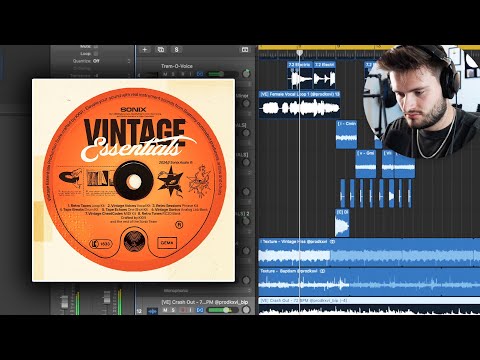This screenshot has height=360, width=480.
Task: Toggle the Loop checkbox in region inspector
Action: pyautogui.click(x=96, y=54)
